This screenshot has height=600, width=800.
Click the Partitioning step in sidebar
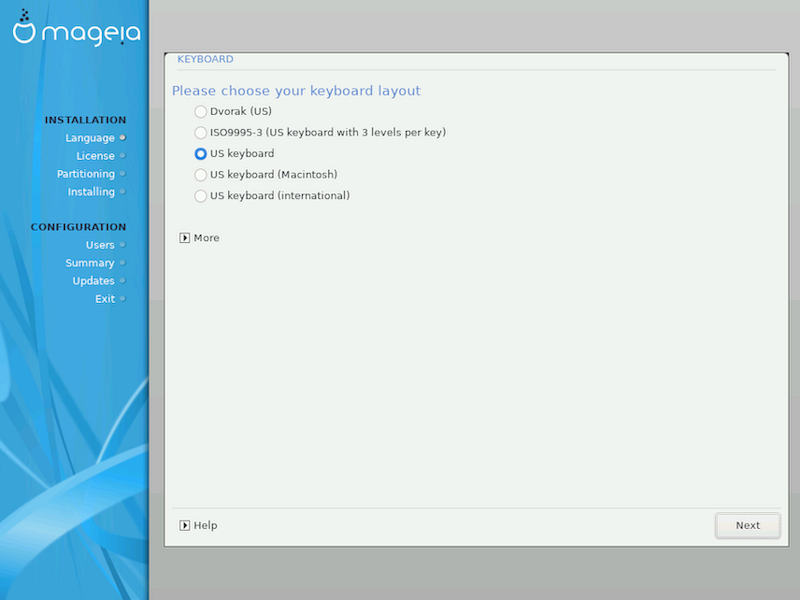pos(86,174)
